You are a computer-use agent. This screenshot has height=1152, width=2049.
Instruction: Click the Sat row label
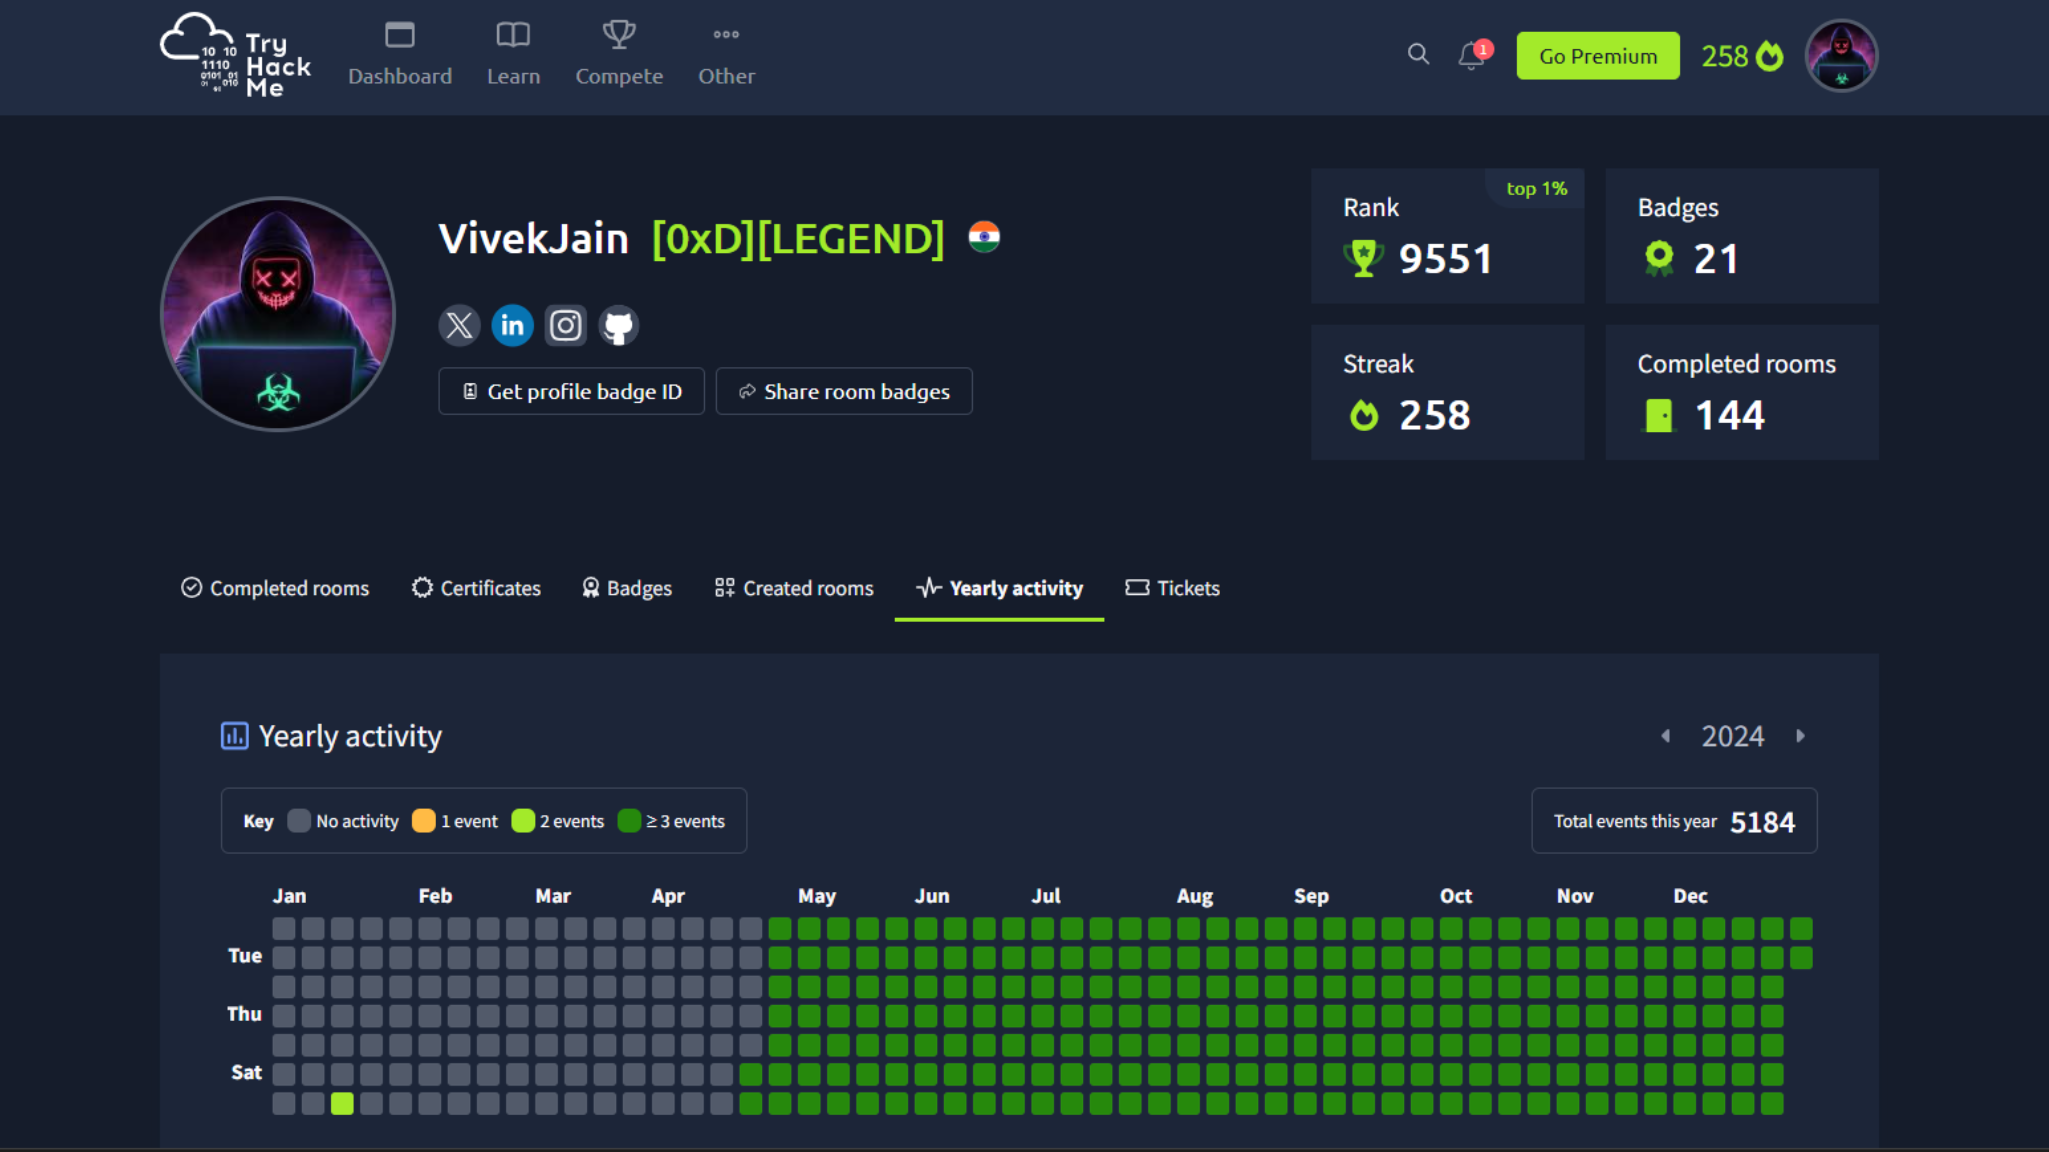246,1073
